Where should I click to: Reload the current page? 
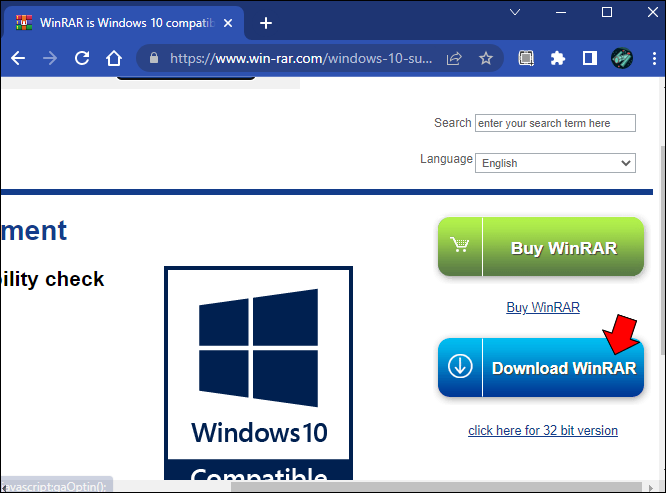point(82,58)
